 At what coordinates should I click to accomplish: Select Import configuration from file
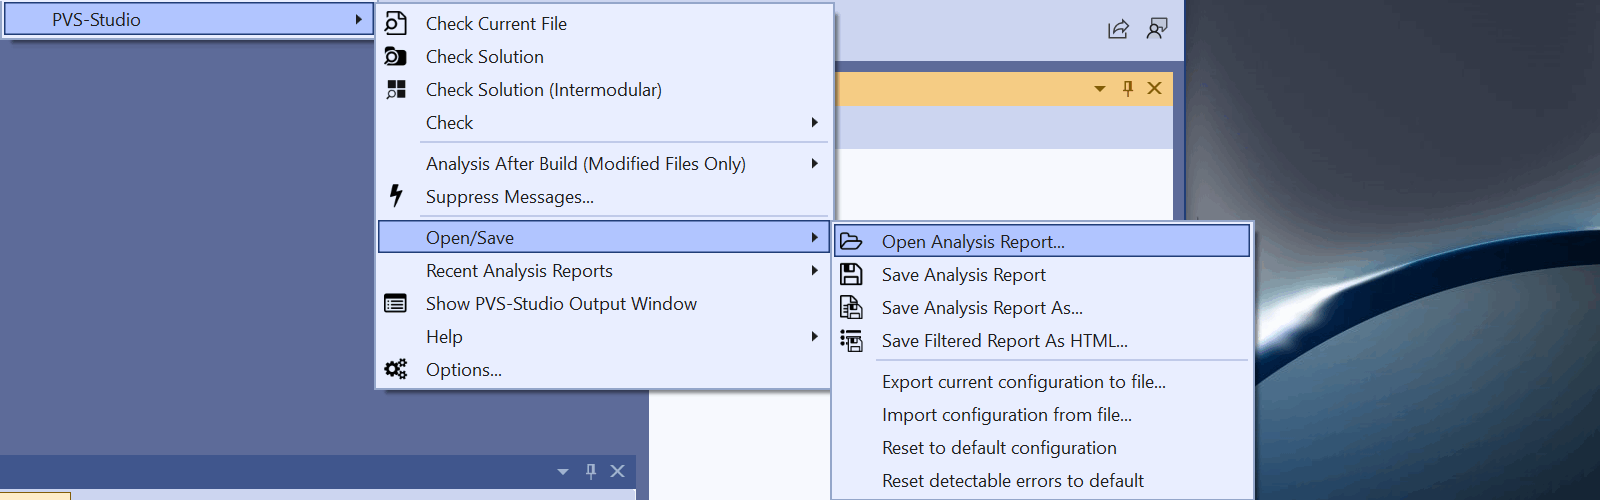(x=1006, y=415)
